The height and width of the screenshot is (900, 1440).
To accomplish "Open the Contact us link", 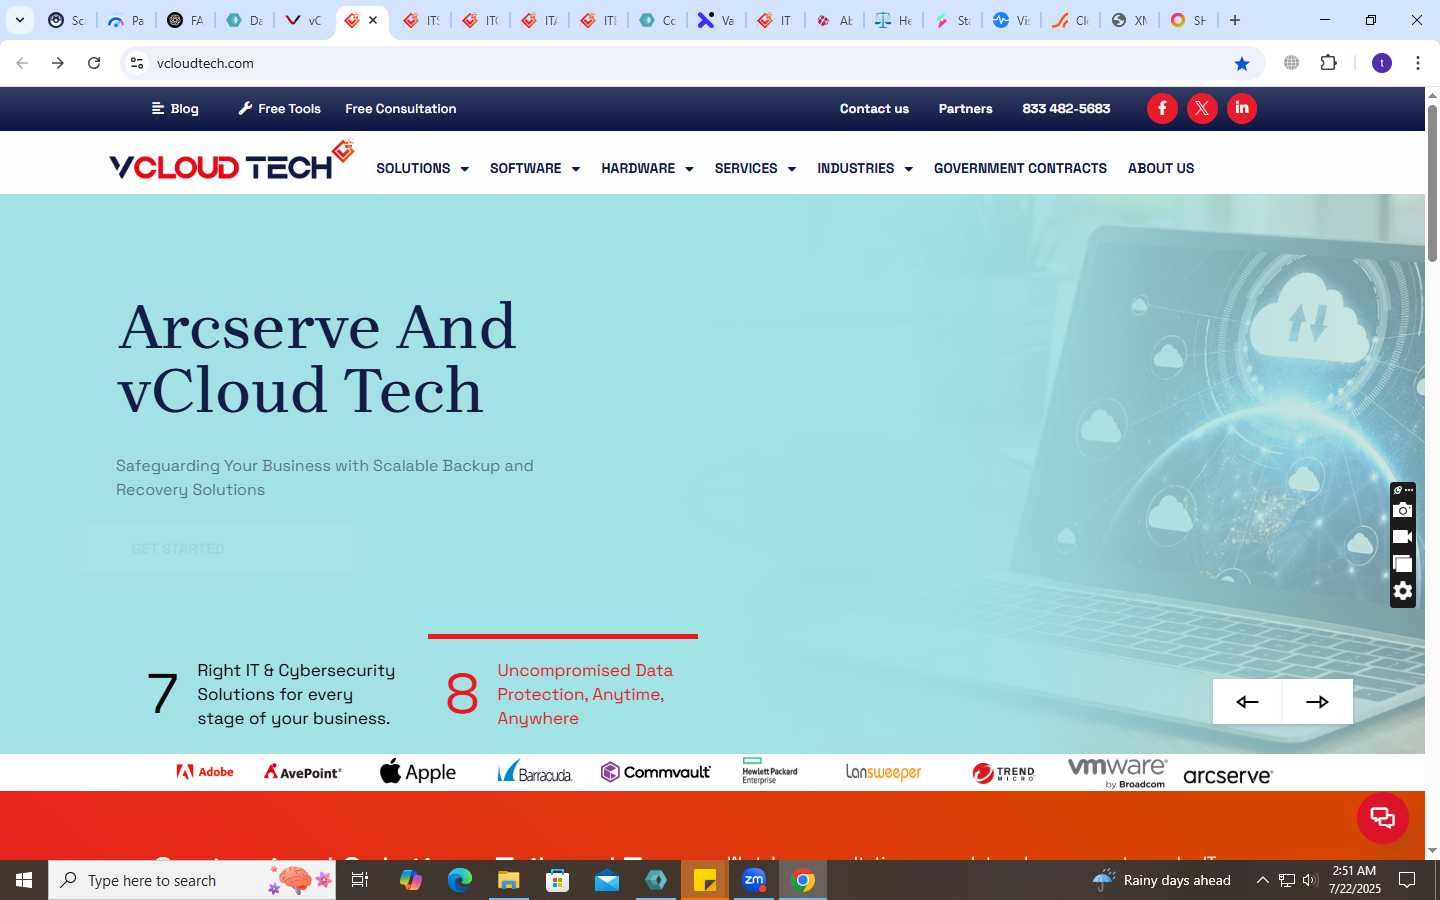I will pos(874,109).
